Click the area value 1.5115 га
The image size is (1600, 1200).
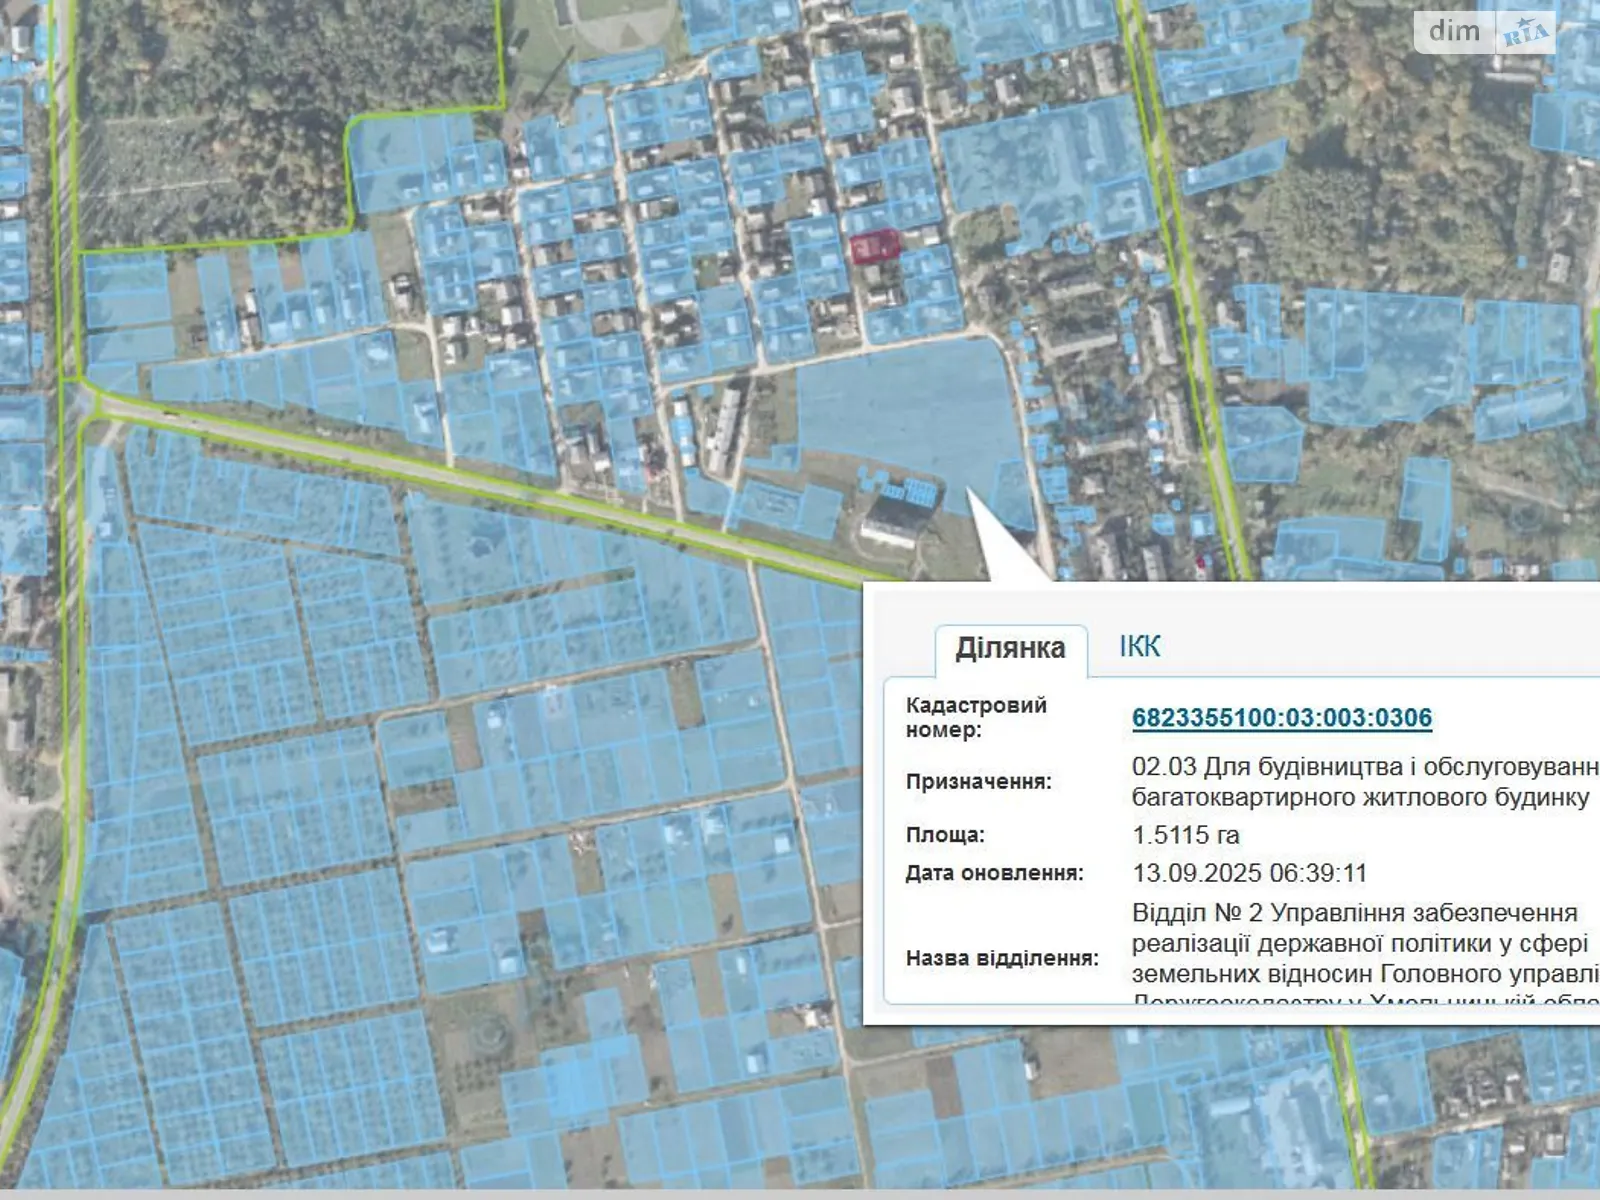point(1185,835)
